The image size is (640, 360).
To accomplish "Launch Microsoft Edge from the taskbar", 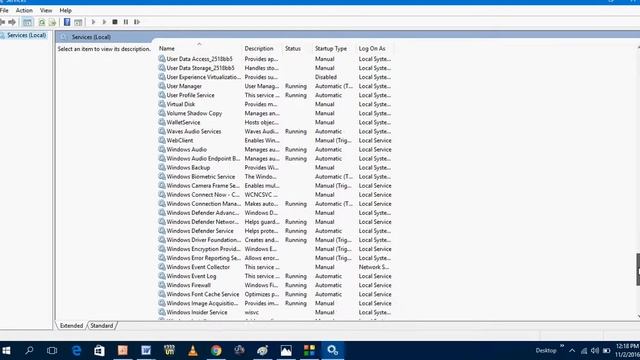I will 76,350.
